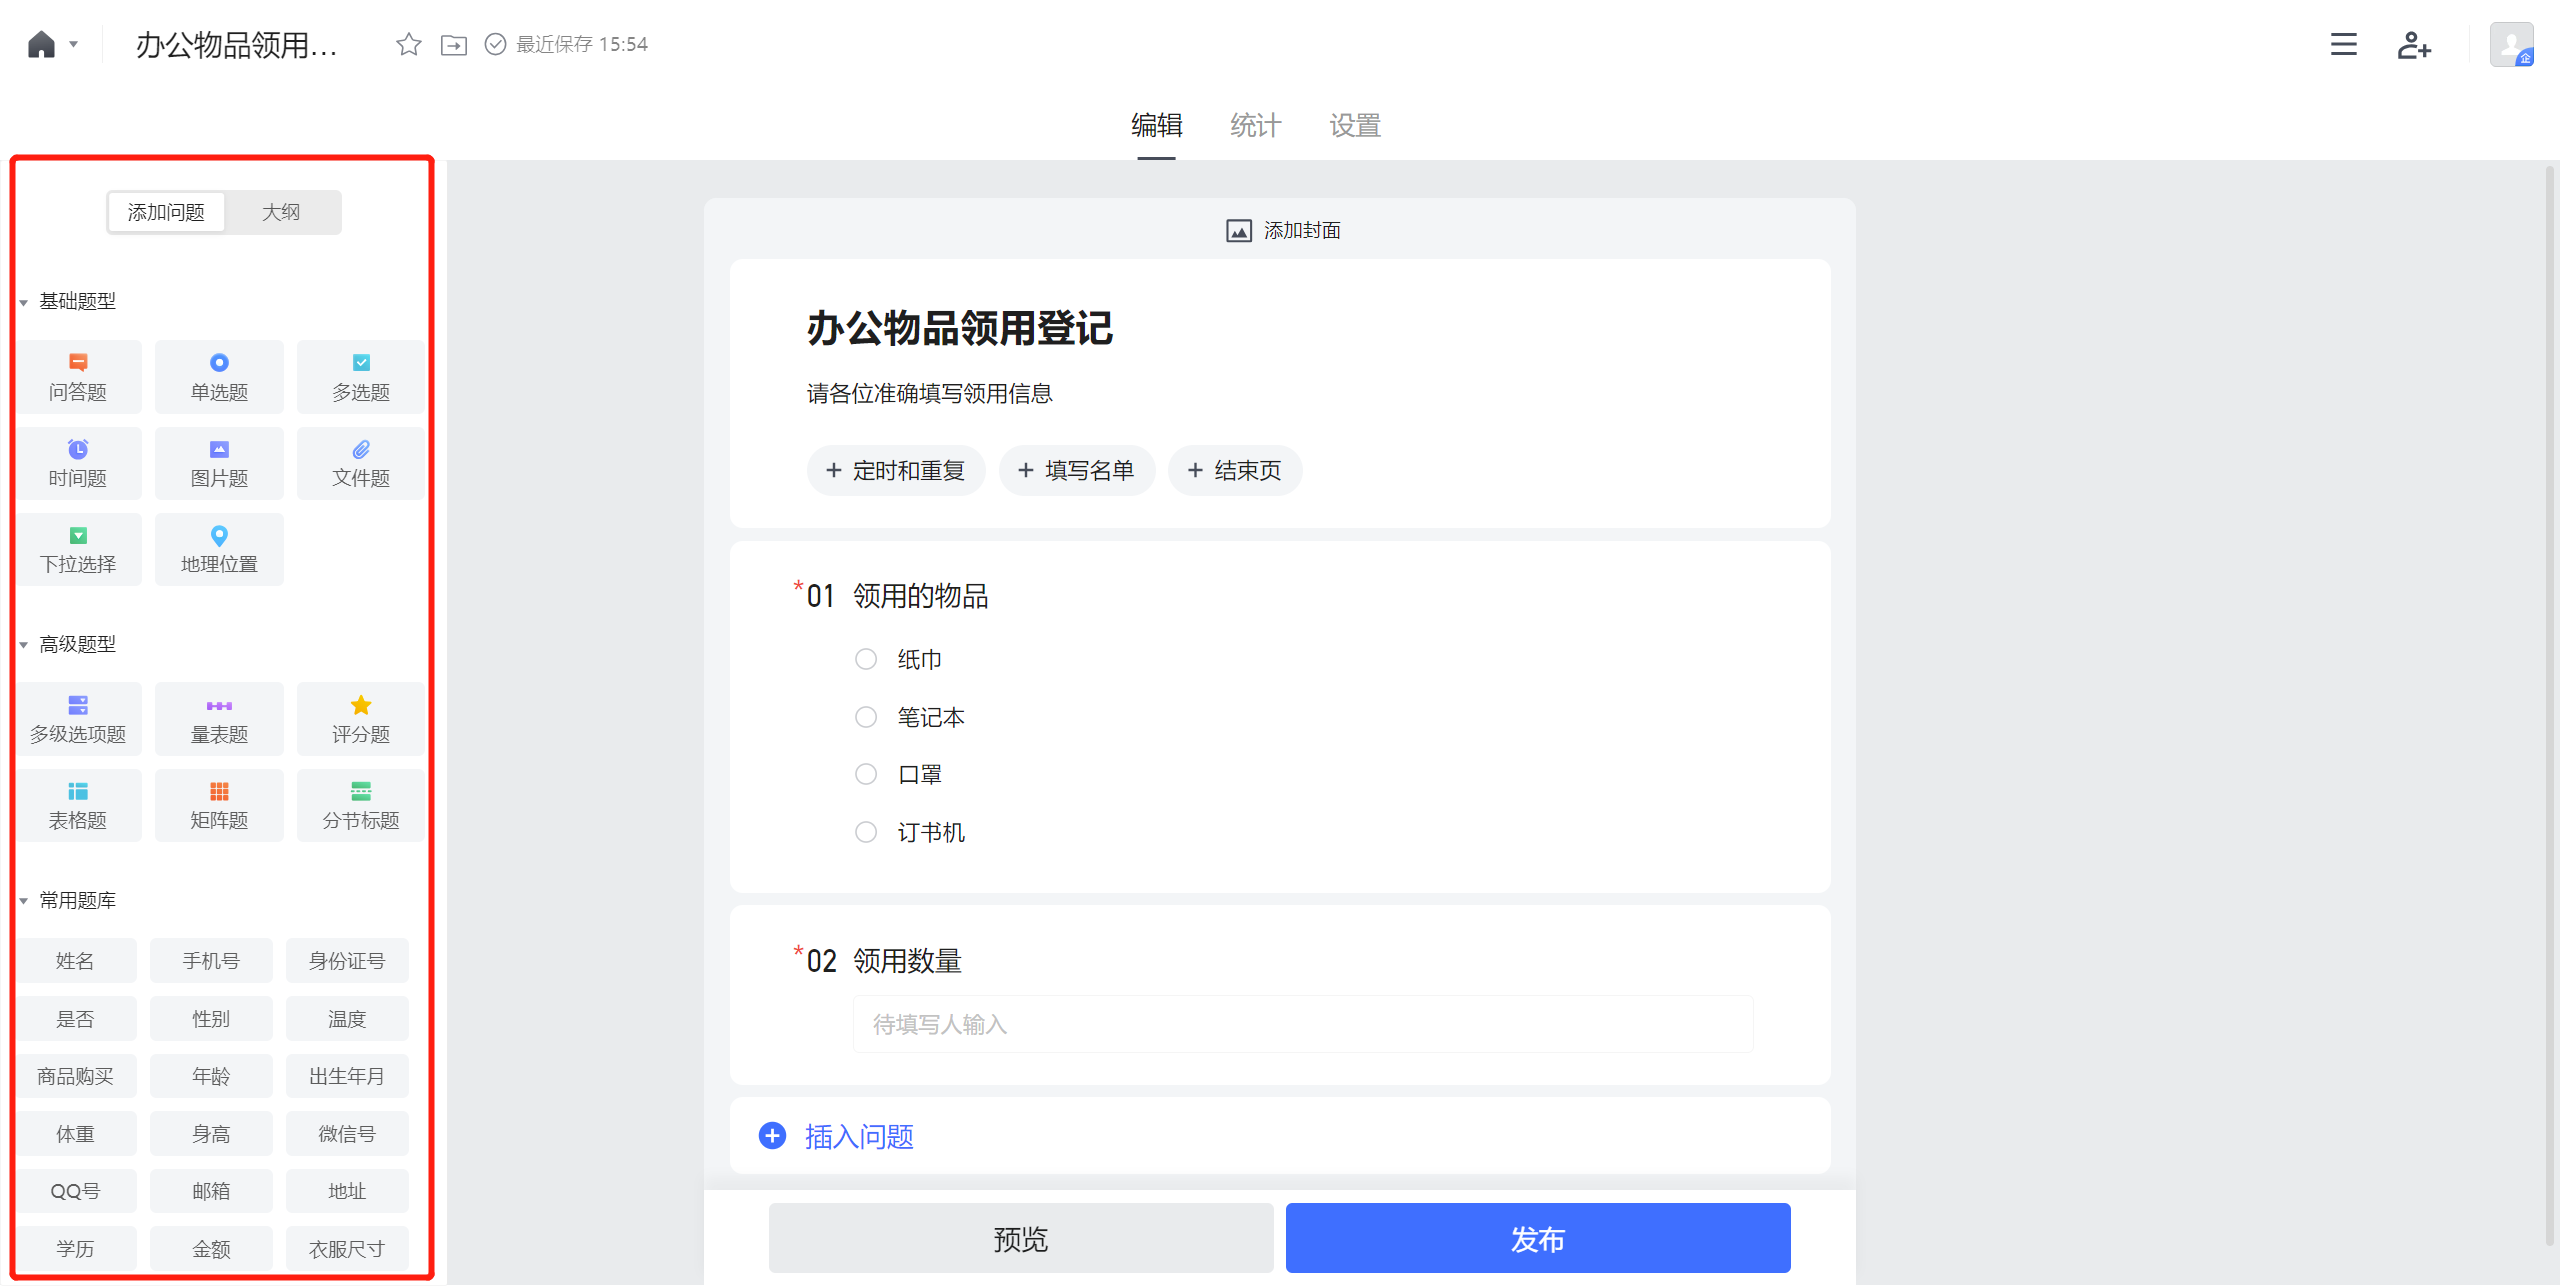Click 插入问题 link
The width and height of the screenshot is (2560, 1286).
pyautogui.click(x=858, y=1136)
